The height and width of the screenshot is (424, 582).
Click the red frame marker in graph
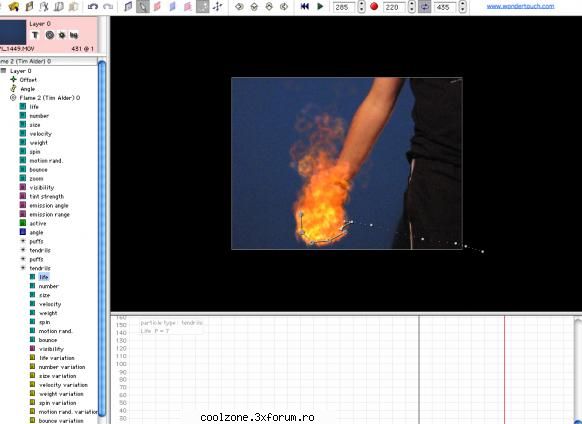point(504,369)
